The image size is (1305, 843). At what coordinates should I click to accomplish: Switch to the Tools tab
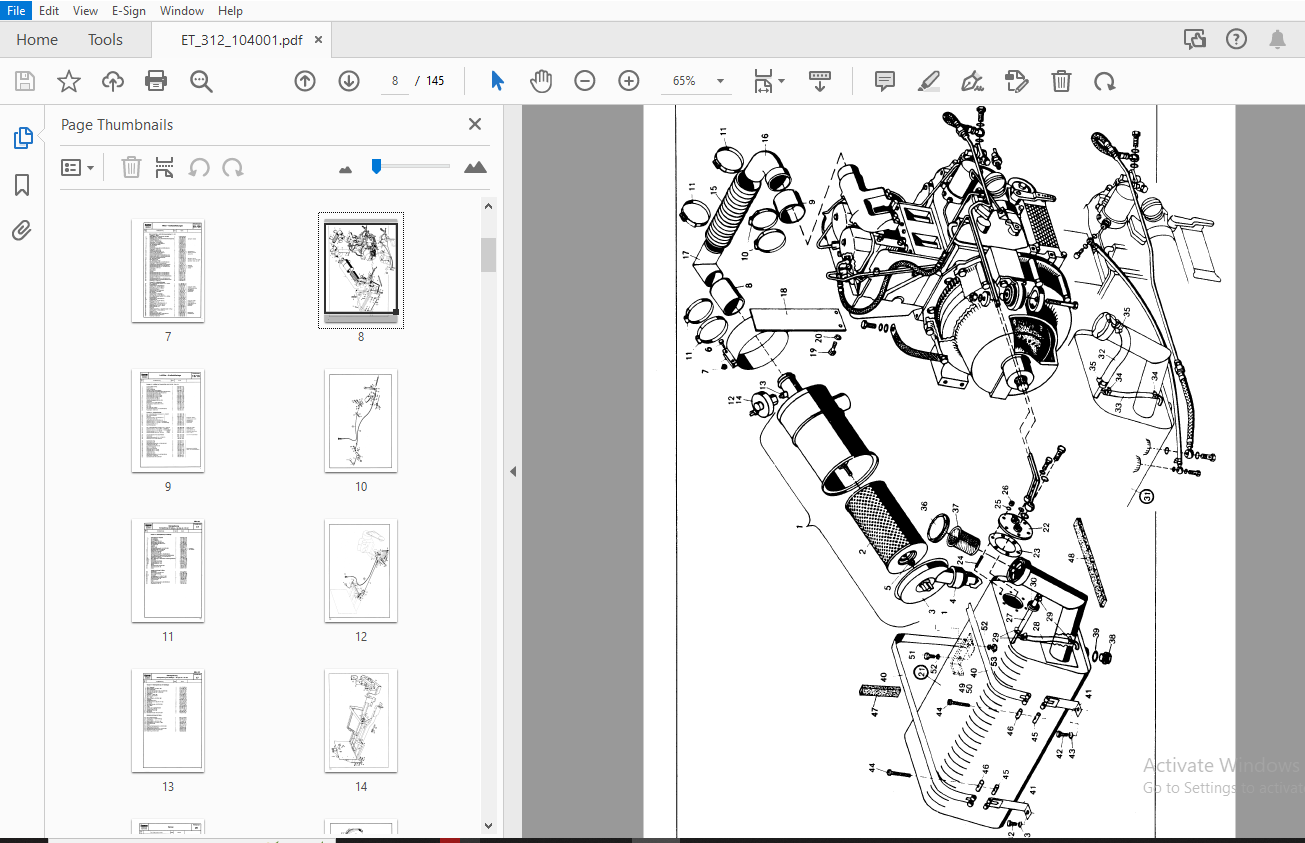pos(105,40)
